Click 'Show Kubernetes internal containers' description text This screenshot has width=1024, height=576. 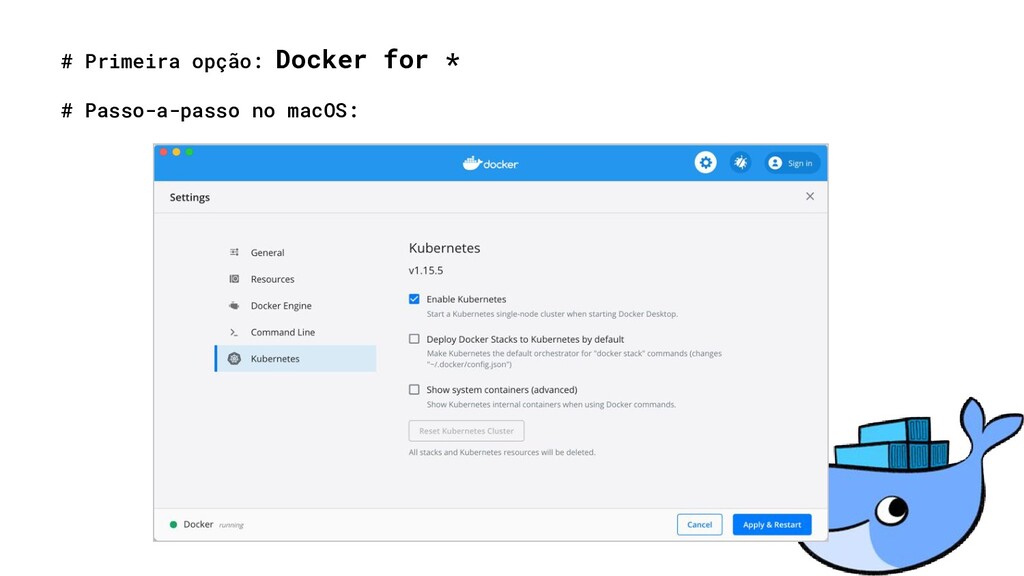[x=551, y=405]
